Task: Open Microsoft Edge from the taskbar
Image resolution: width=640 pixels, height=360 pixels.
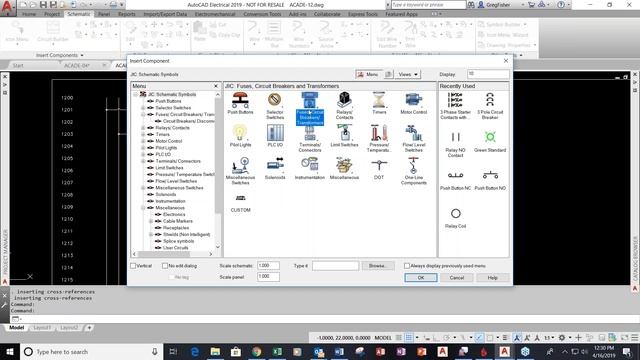Action: 195,351
